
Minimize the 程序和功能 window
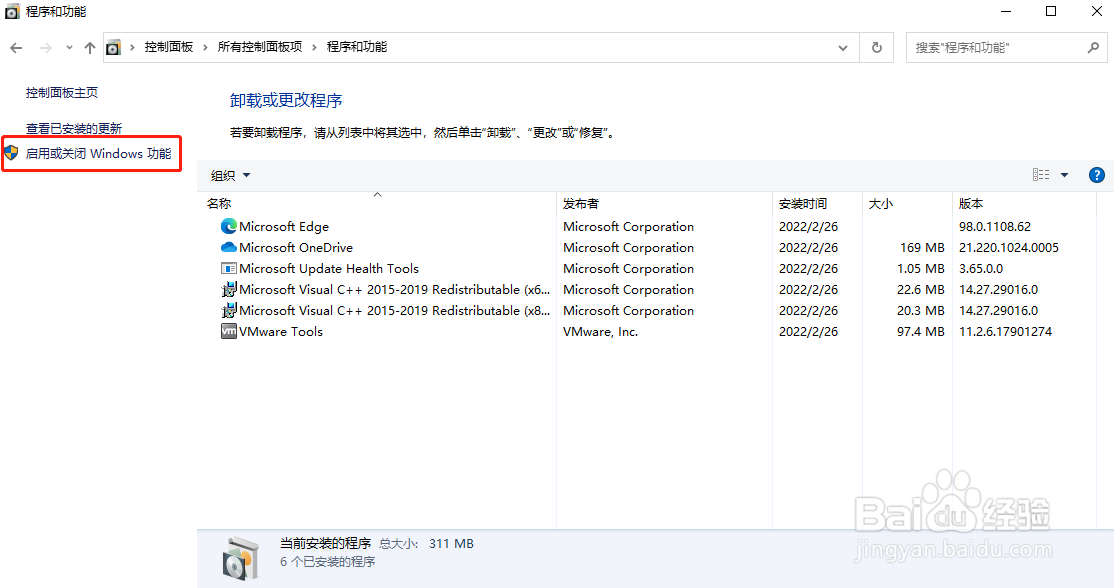[x=1006, y=11]
